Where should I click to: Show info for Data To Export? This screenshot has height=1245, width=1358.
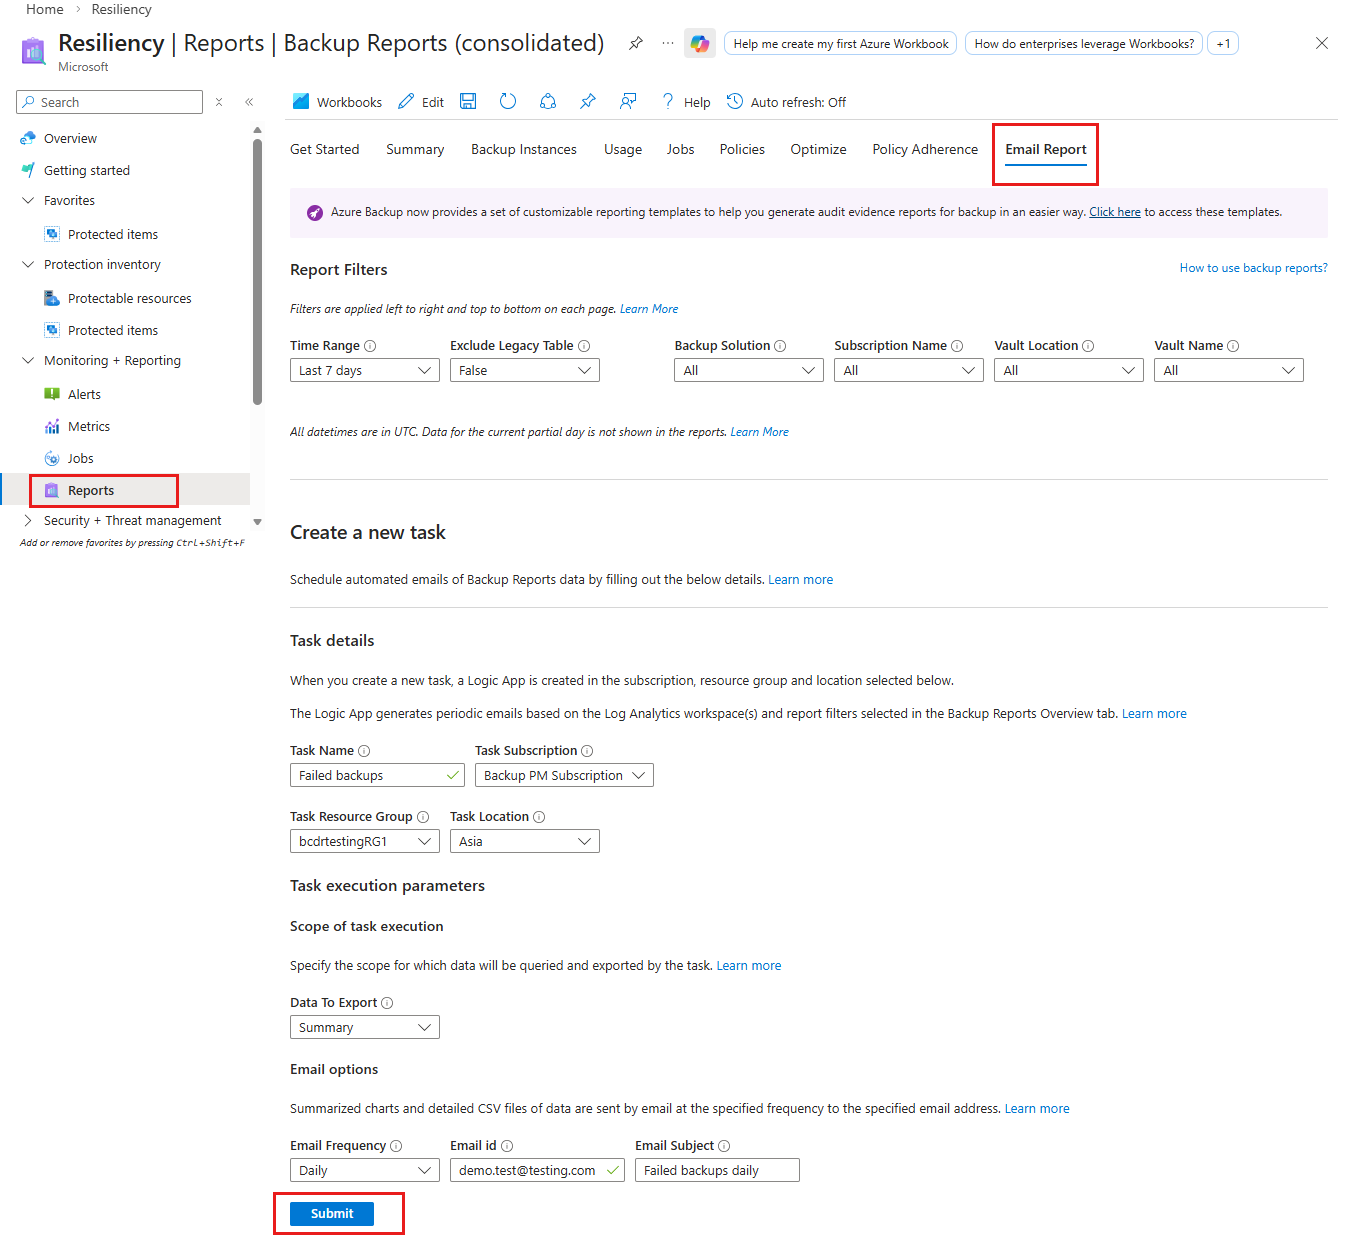click(387, 1003)
